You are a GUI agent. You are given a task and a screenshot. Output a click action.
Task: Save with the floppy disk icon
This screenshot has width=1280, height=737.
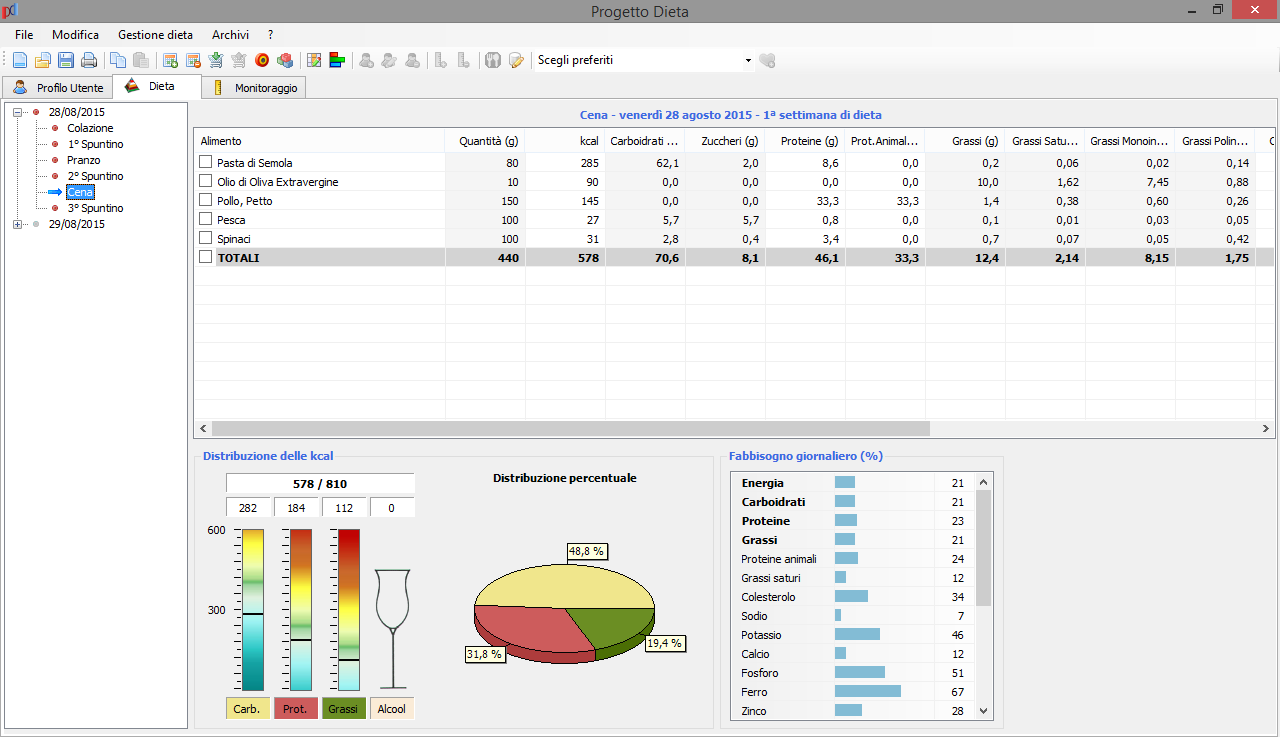66,61
